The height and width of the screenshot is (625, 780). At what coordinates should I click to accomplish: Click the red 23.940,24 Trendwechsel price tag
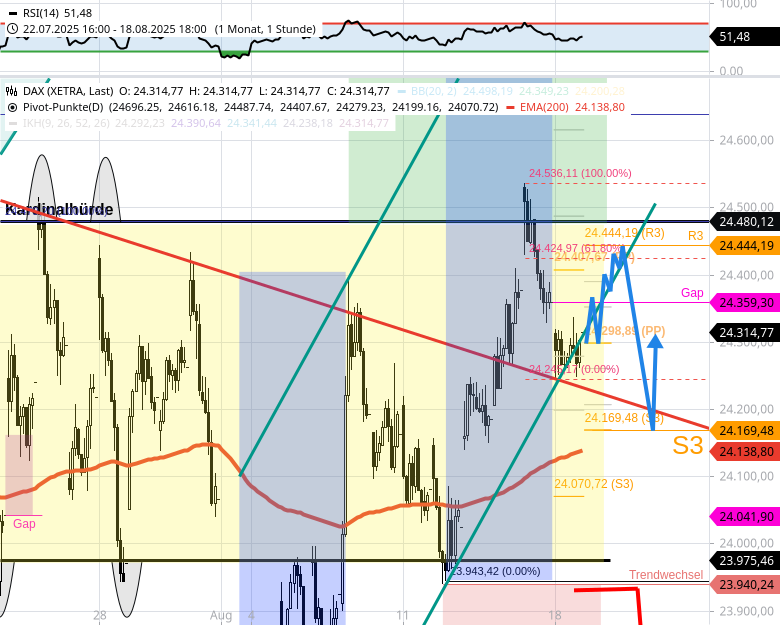point(745,584)
